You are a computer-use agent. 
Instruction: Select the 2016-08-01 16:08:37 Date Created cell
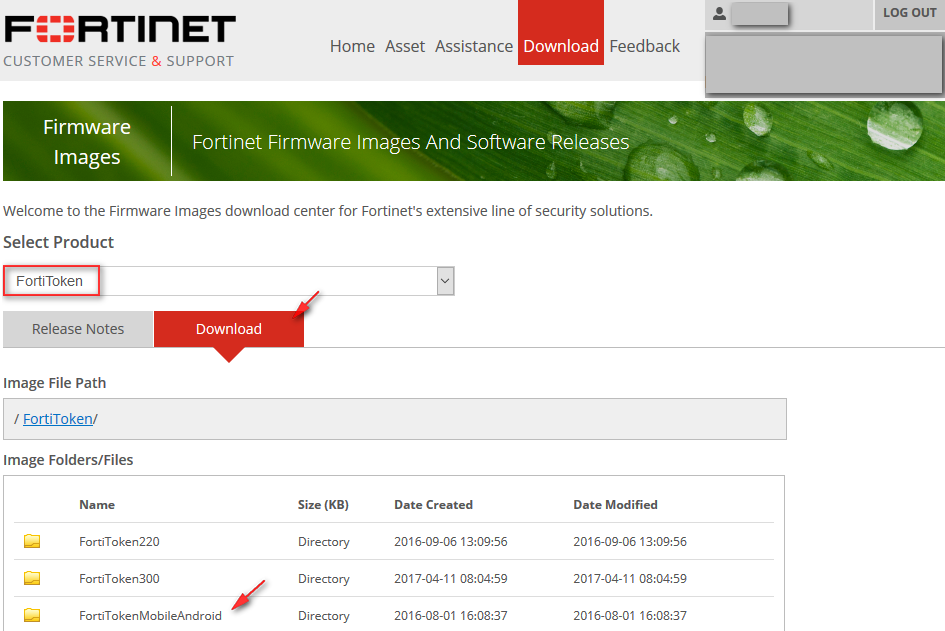tap(451, 615)
